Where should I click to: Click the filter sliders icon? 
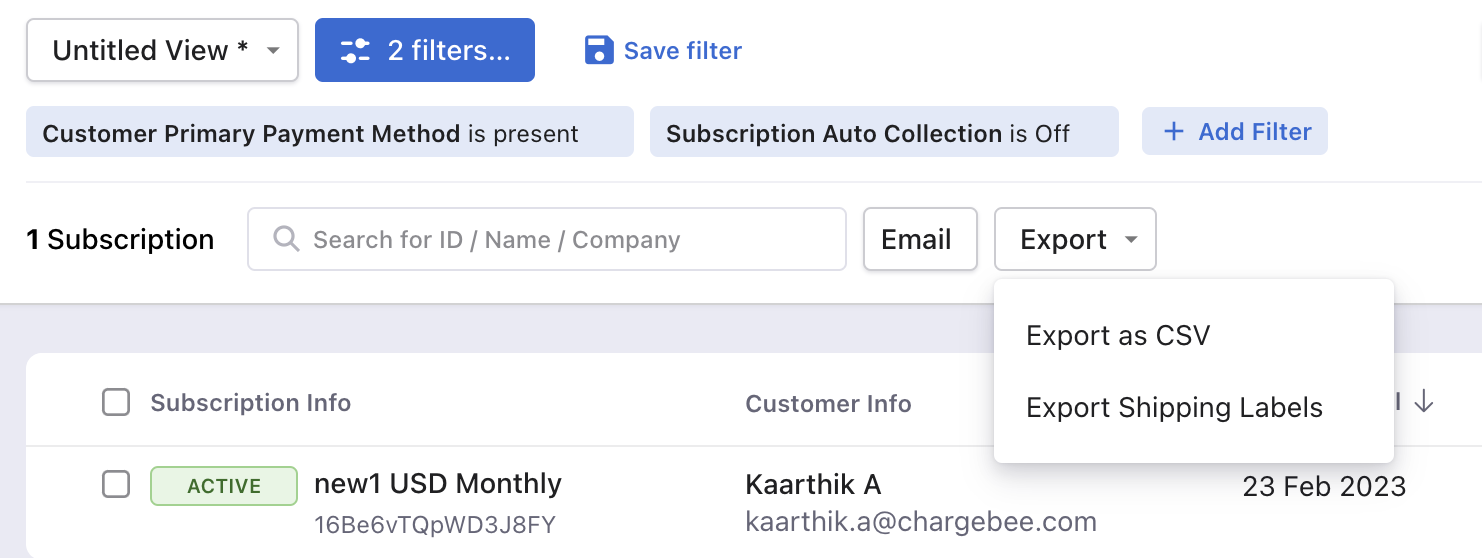pos(355,51)
